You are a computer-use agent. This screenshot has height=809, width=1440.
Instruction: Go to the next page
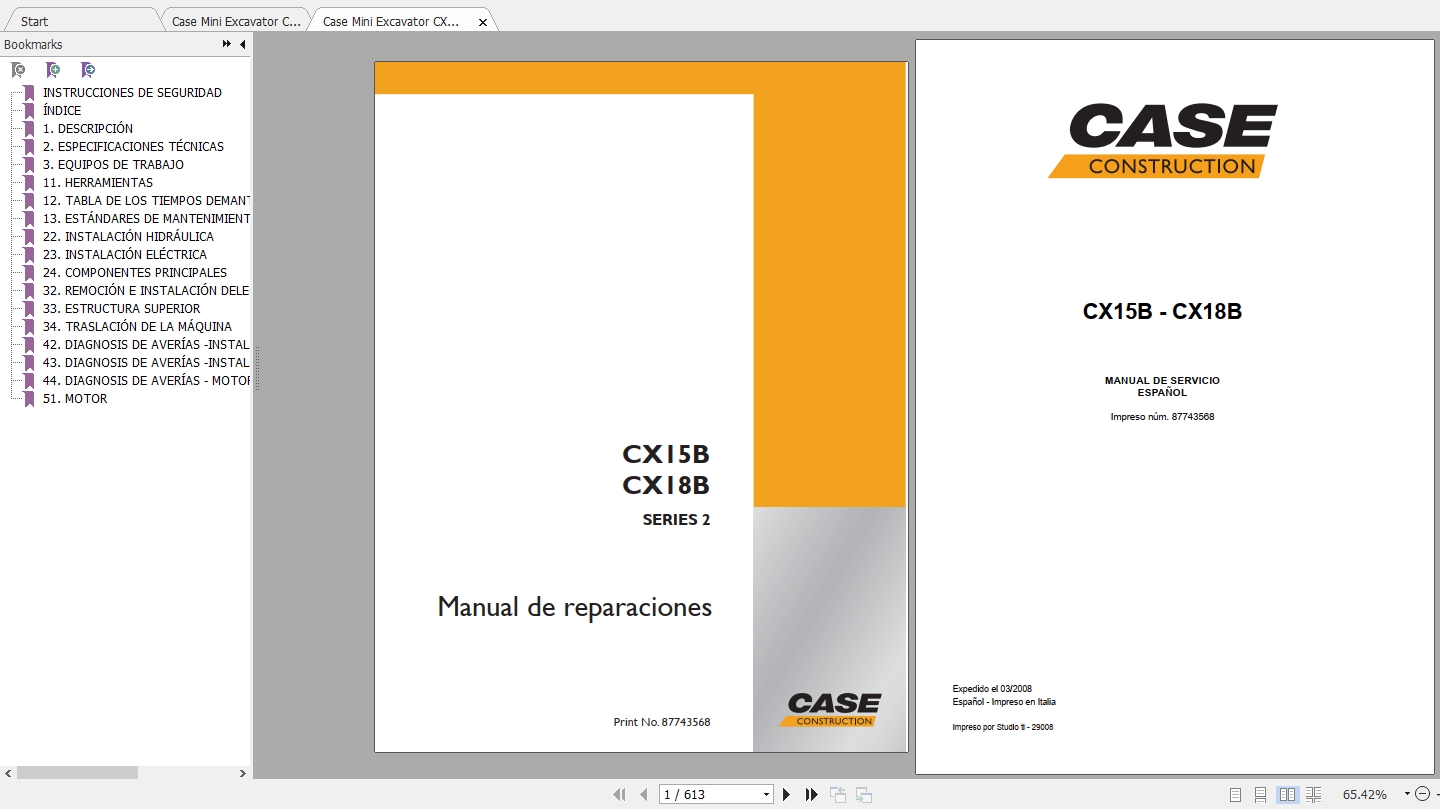pos(786,795)
